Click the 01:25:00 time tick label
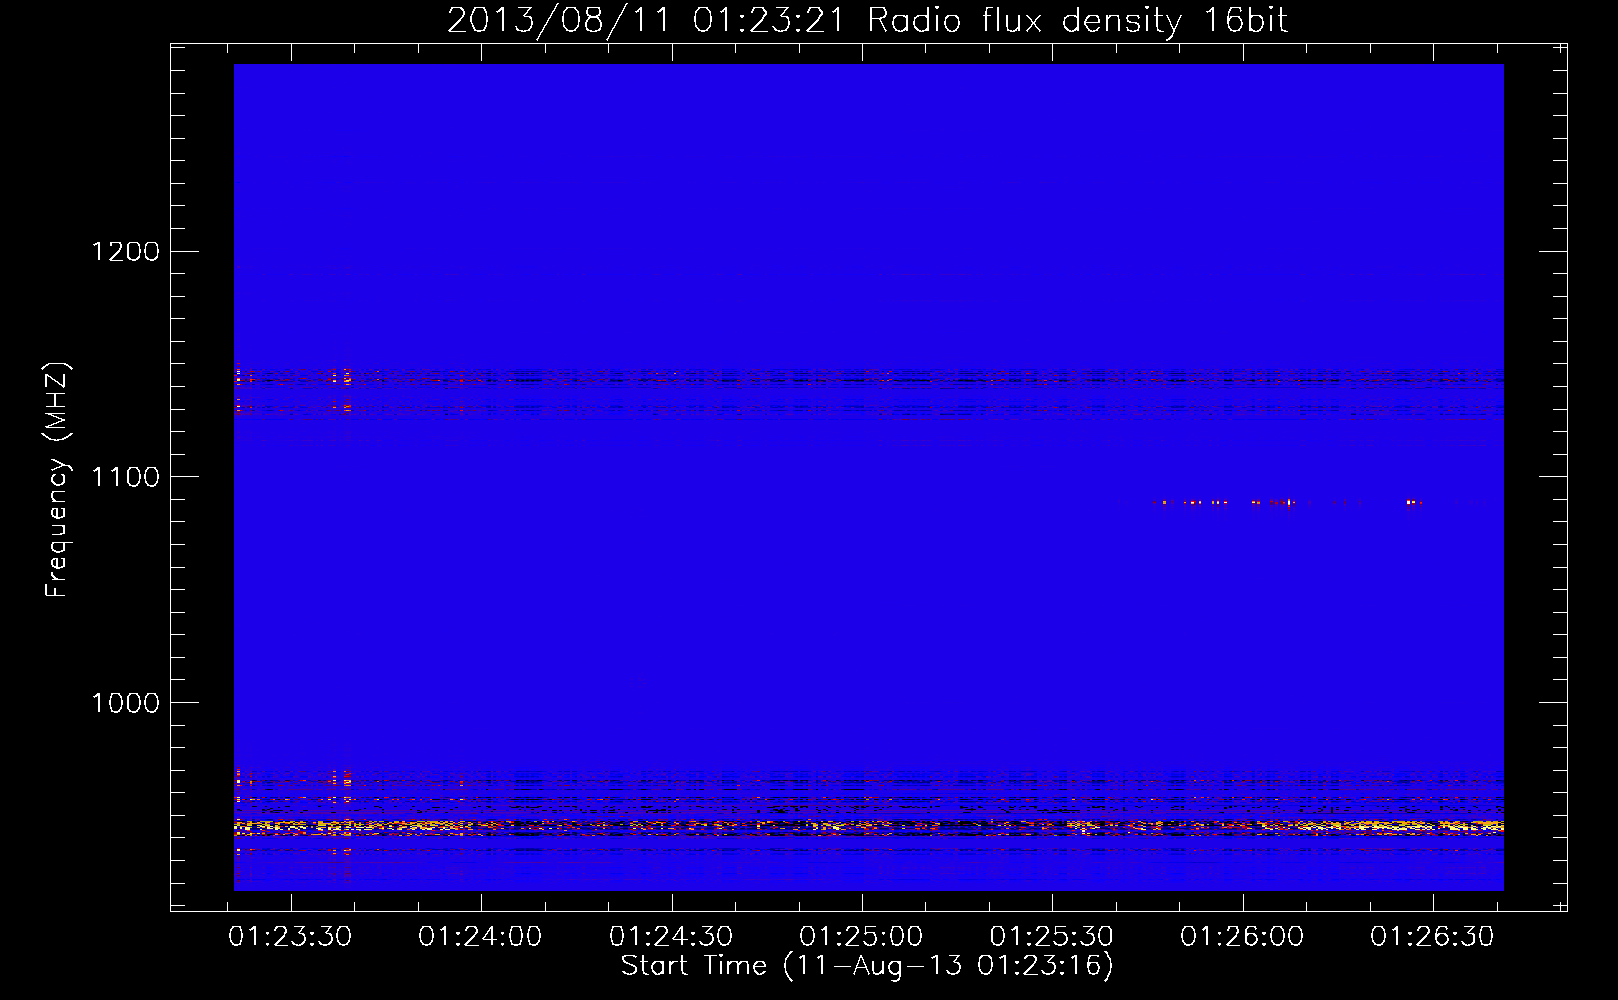Viewport: 1618px width, 1000px height. 861,937
